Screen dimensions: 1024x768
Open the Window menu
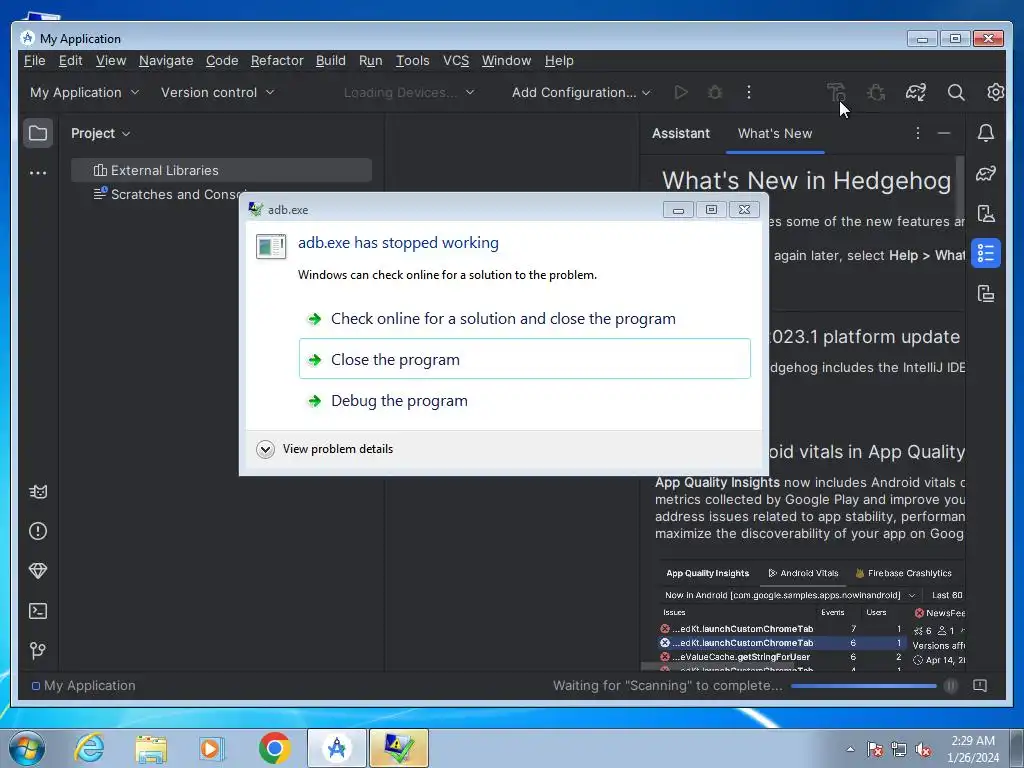(x=506, y=61)
